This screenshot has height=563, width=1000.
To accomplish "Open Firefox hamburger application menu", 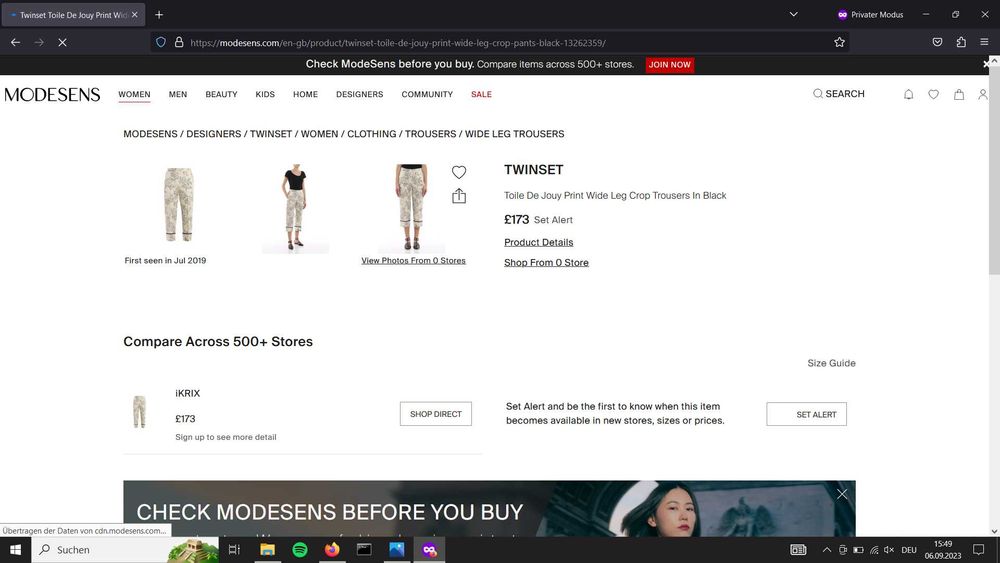I will [x=984, y=42].
